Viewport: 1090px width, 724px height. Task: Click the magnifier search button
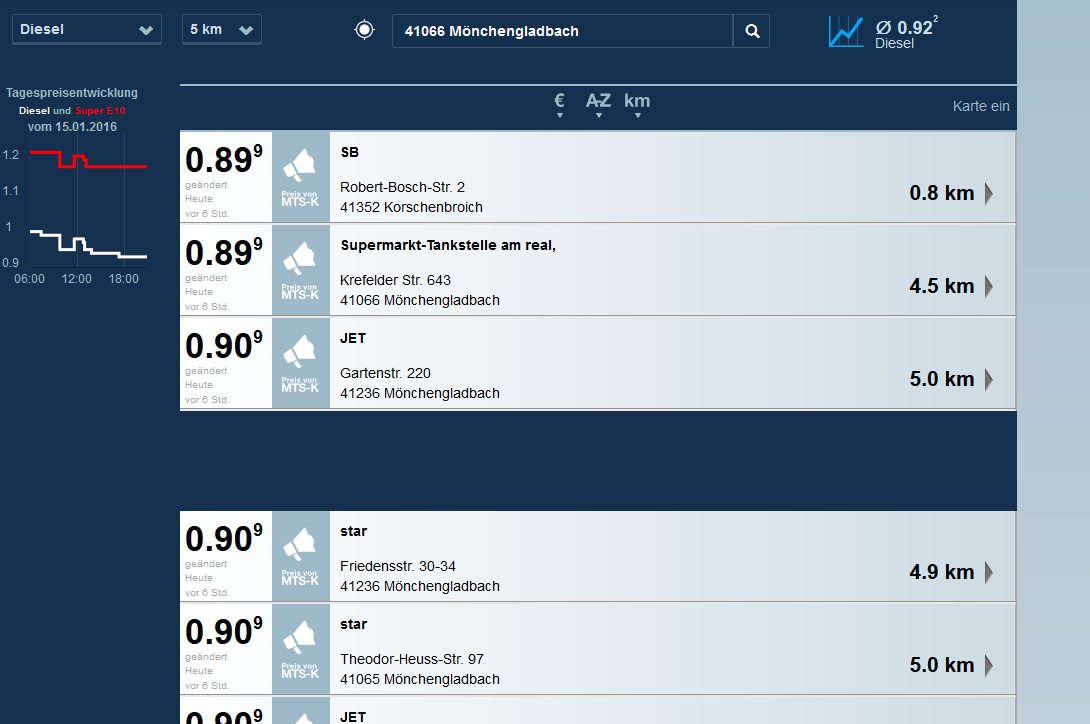(x=752, y=31)
